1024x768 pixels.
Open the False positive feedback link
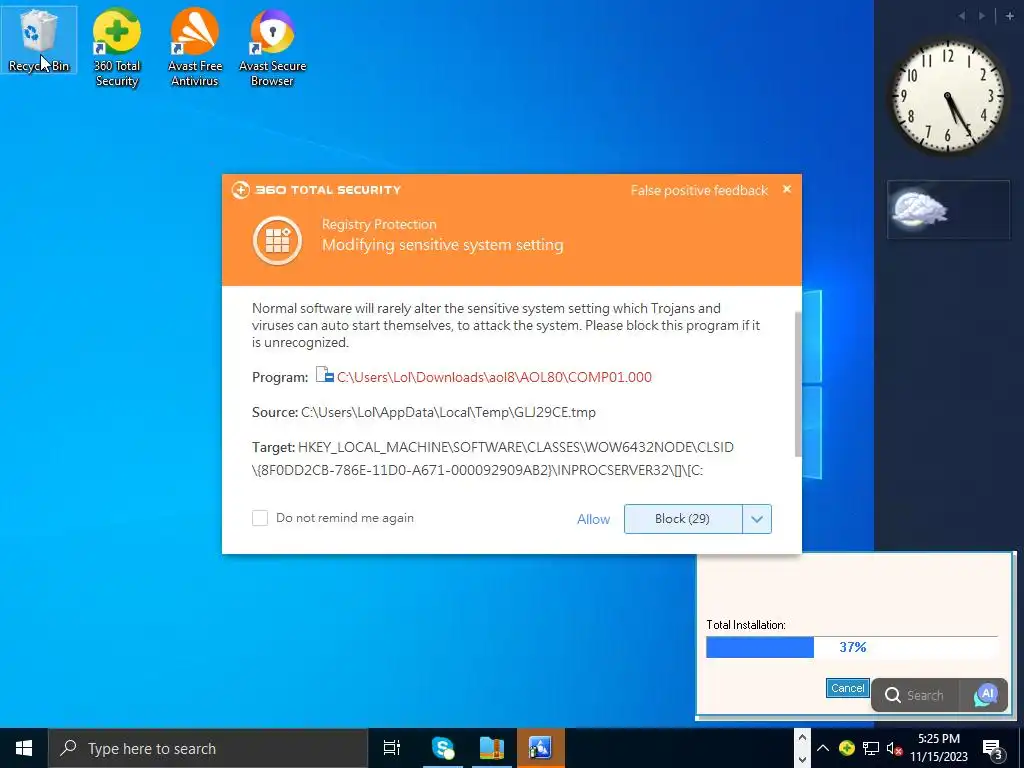(699, 190)
